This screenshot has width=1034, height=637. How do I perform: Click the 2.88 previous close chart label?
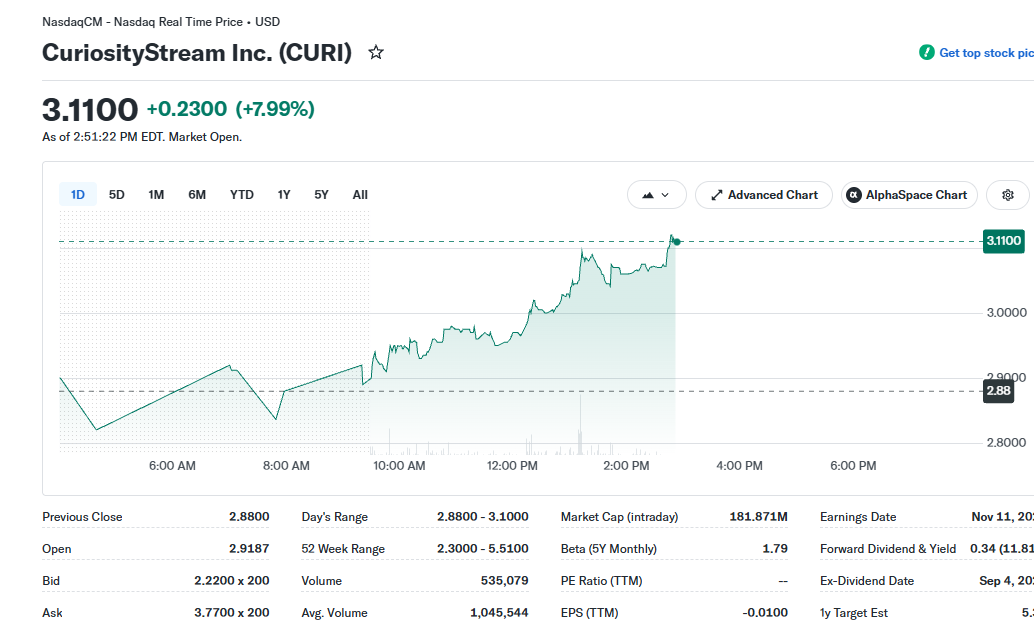(x=998, y=390)
